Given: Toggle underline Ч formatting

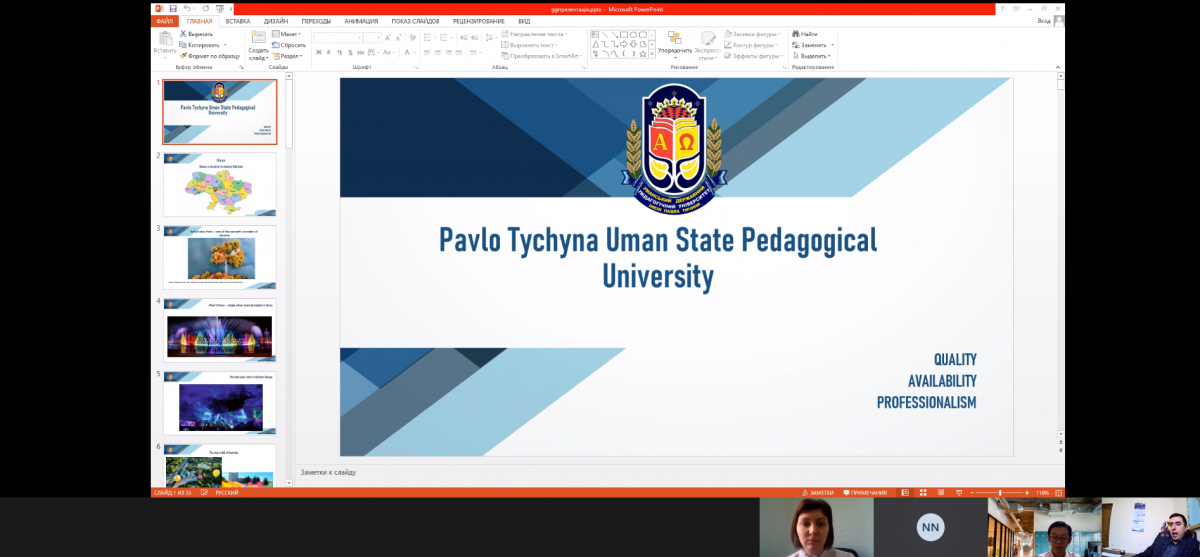Looking at the screenshot, I should point(338,52).
